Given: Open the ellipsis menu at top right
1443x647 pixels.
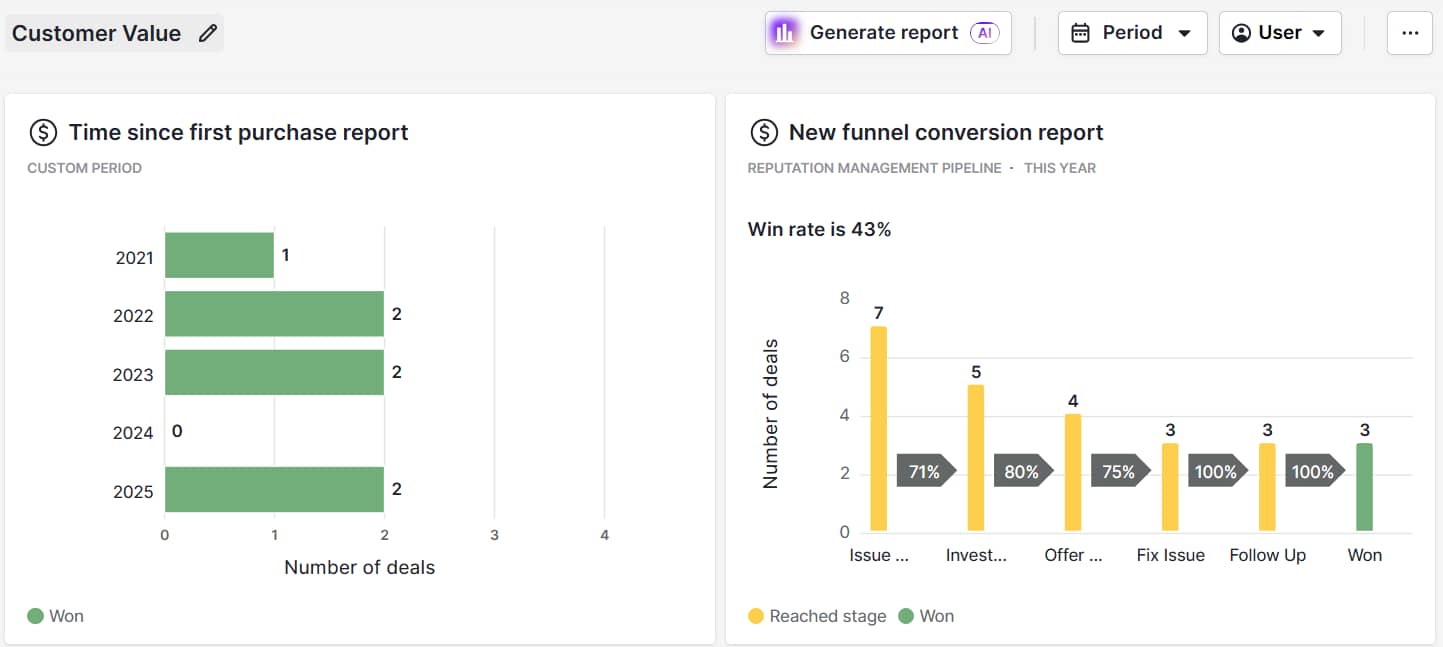Looking at the screenshot, I should click(1409, 34).
